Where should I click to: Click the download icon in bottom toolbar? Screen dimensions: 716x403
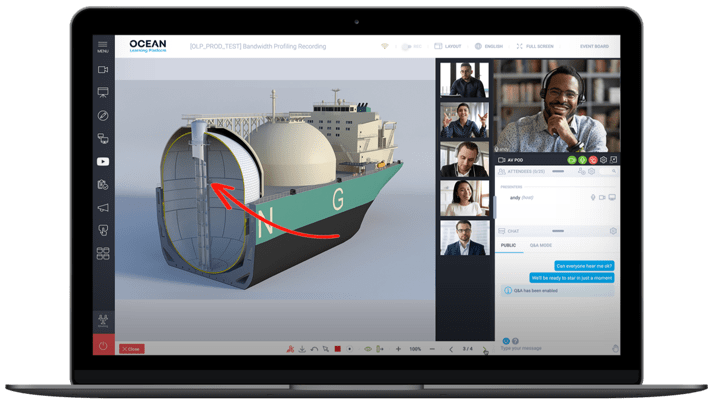[x=302, y=349]
